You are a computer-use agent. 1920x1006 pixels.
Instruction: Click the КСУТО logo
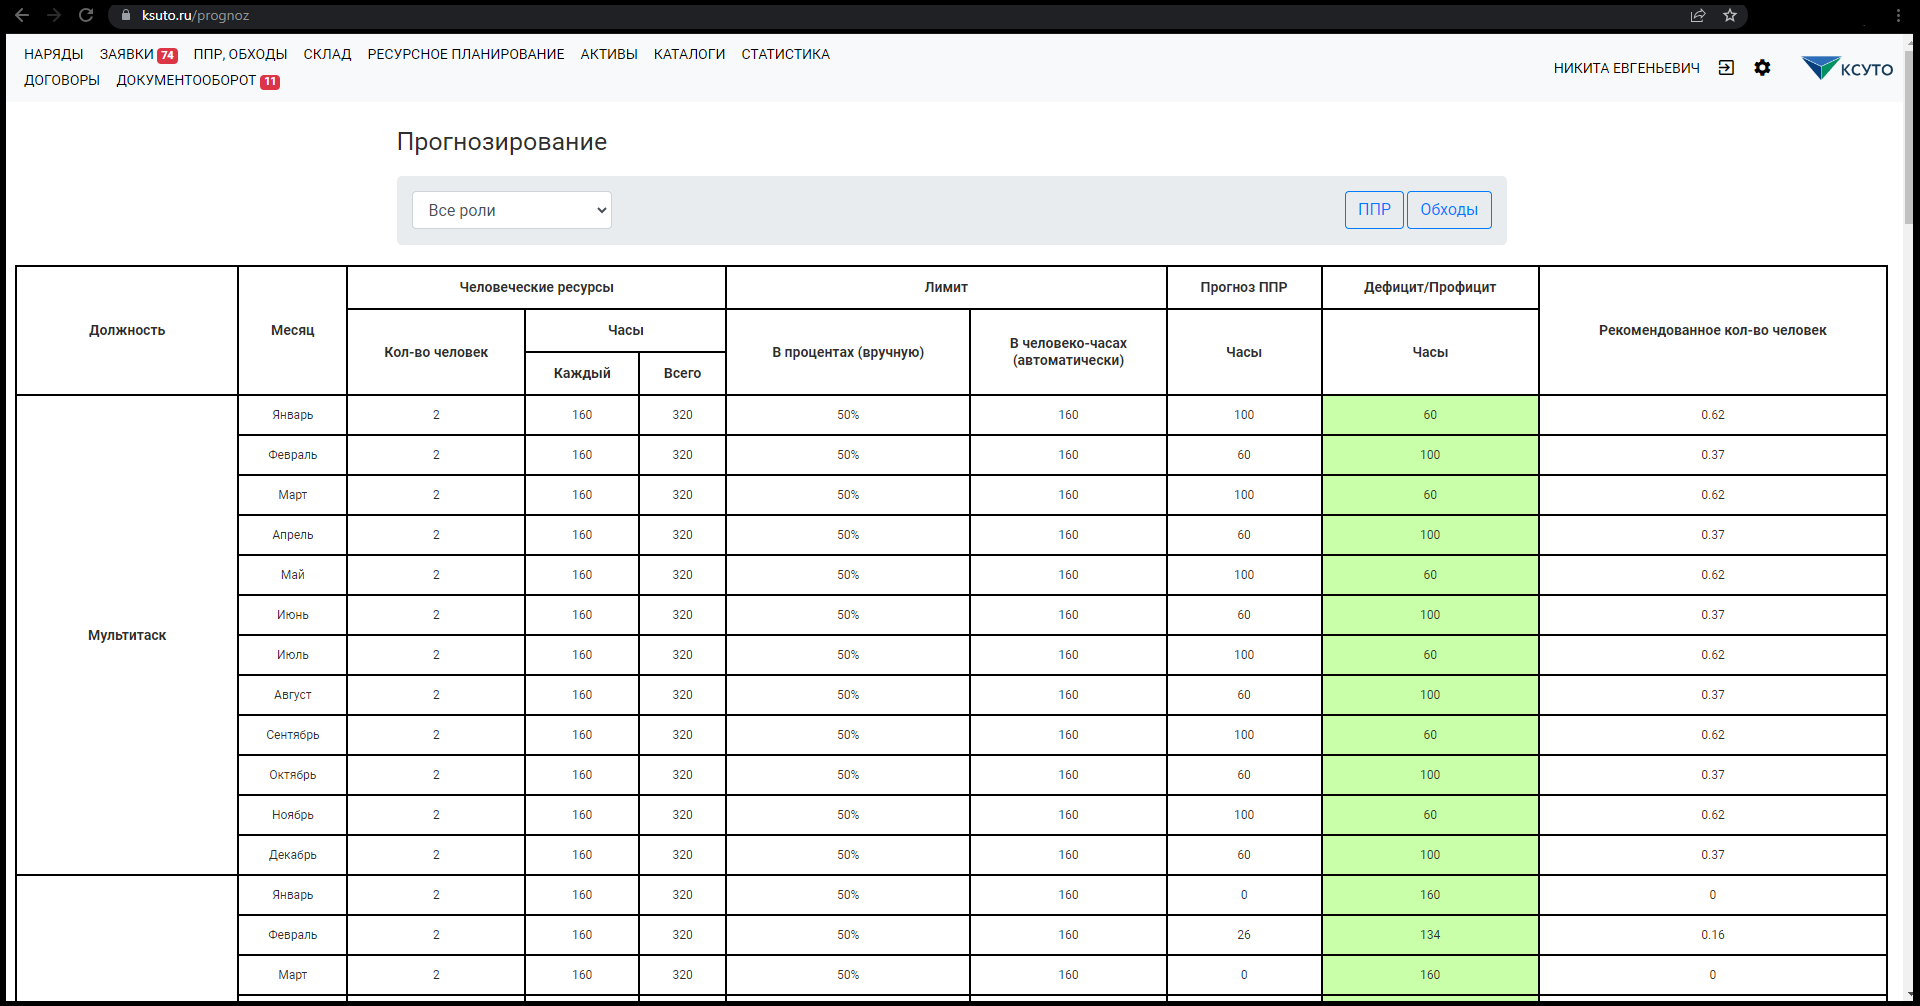tap(1847, 68)
